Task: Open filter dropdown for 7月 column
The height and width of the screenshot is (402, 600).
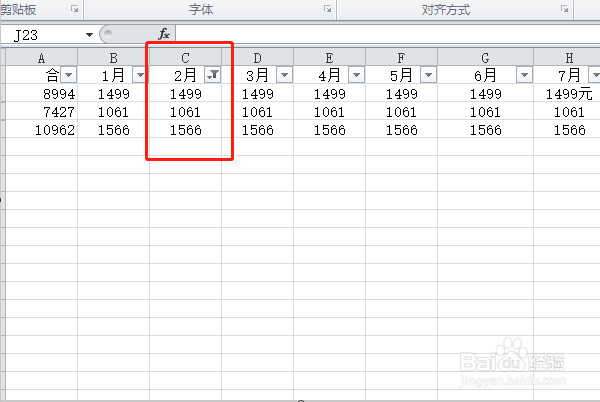Action: click(x=595, y=75)
